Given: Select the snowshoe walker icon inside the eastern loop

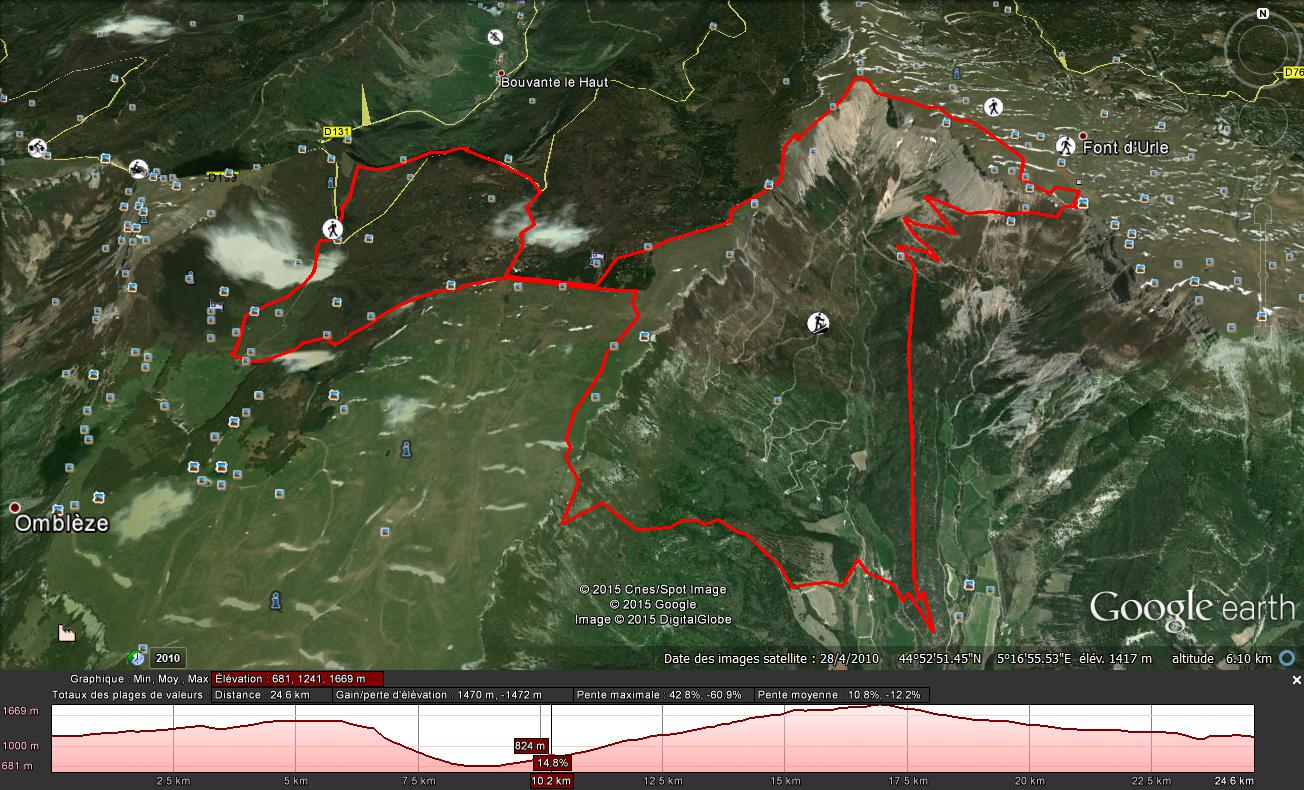Looking at the screenshot, I should (x=819, y=323).
